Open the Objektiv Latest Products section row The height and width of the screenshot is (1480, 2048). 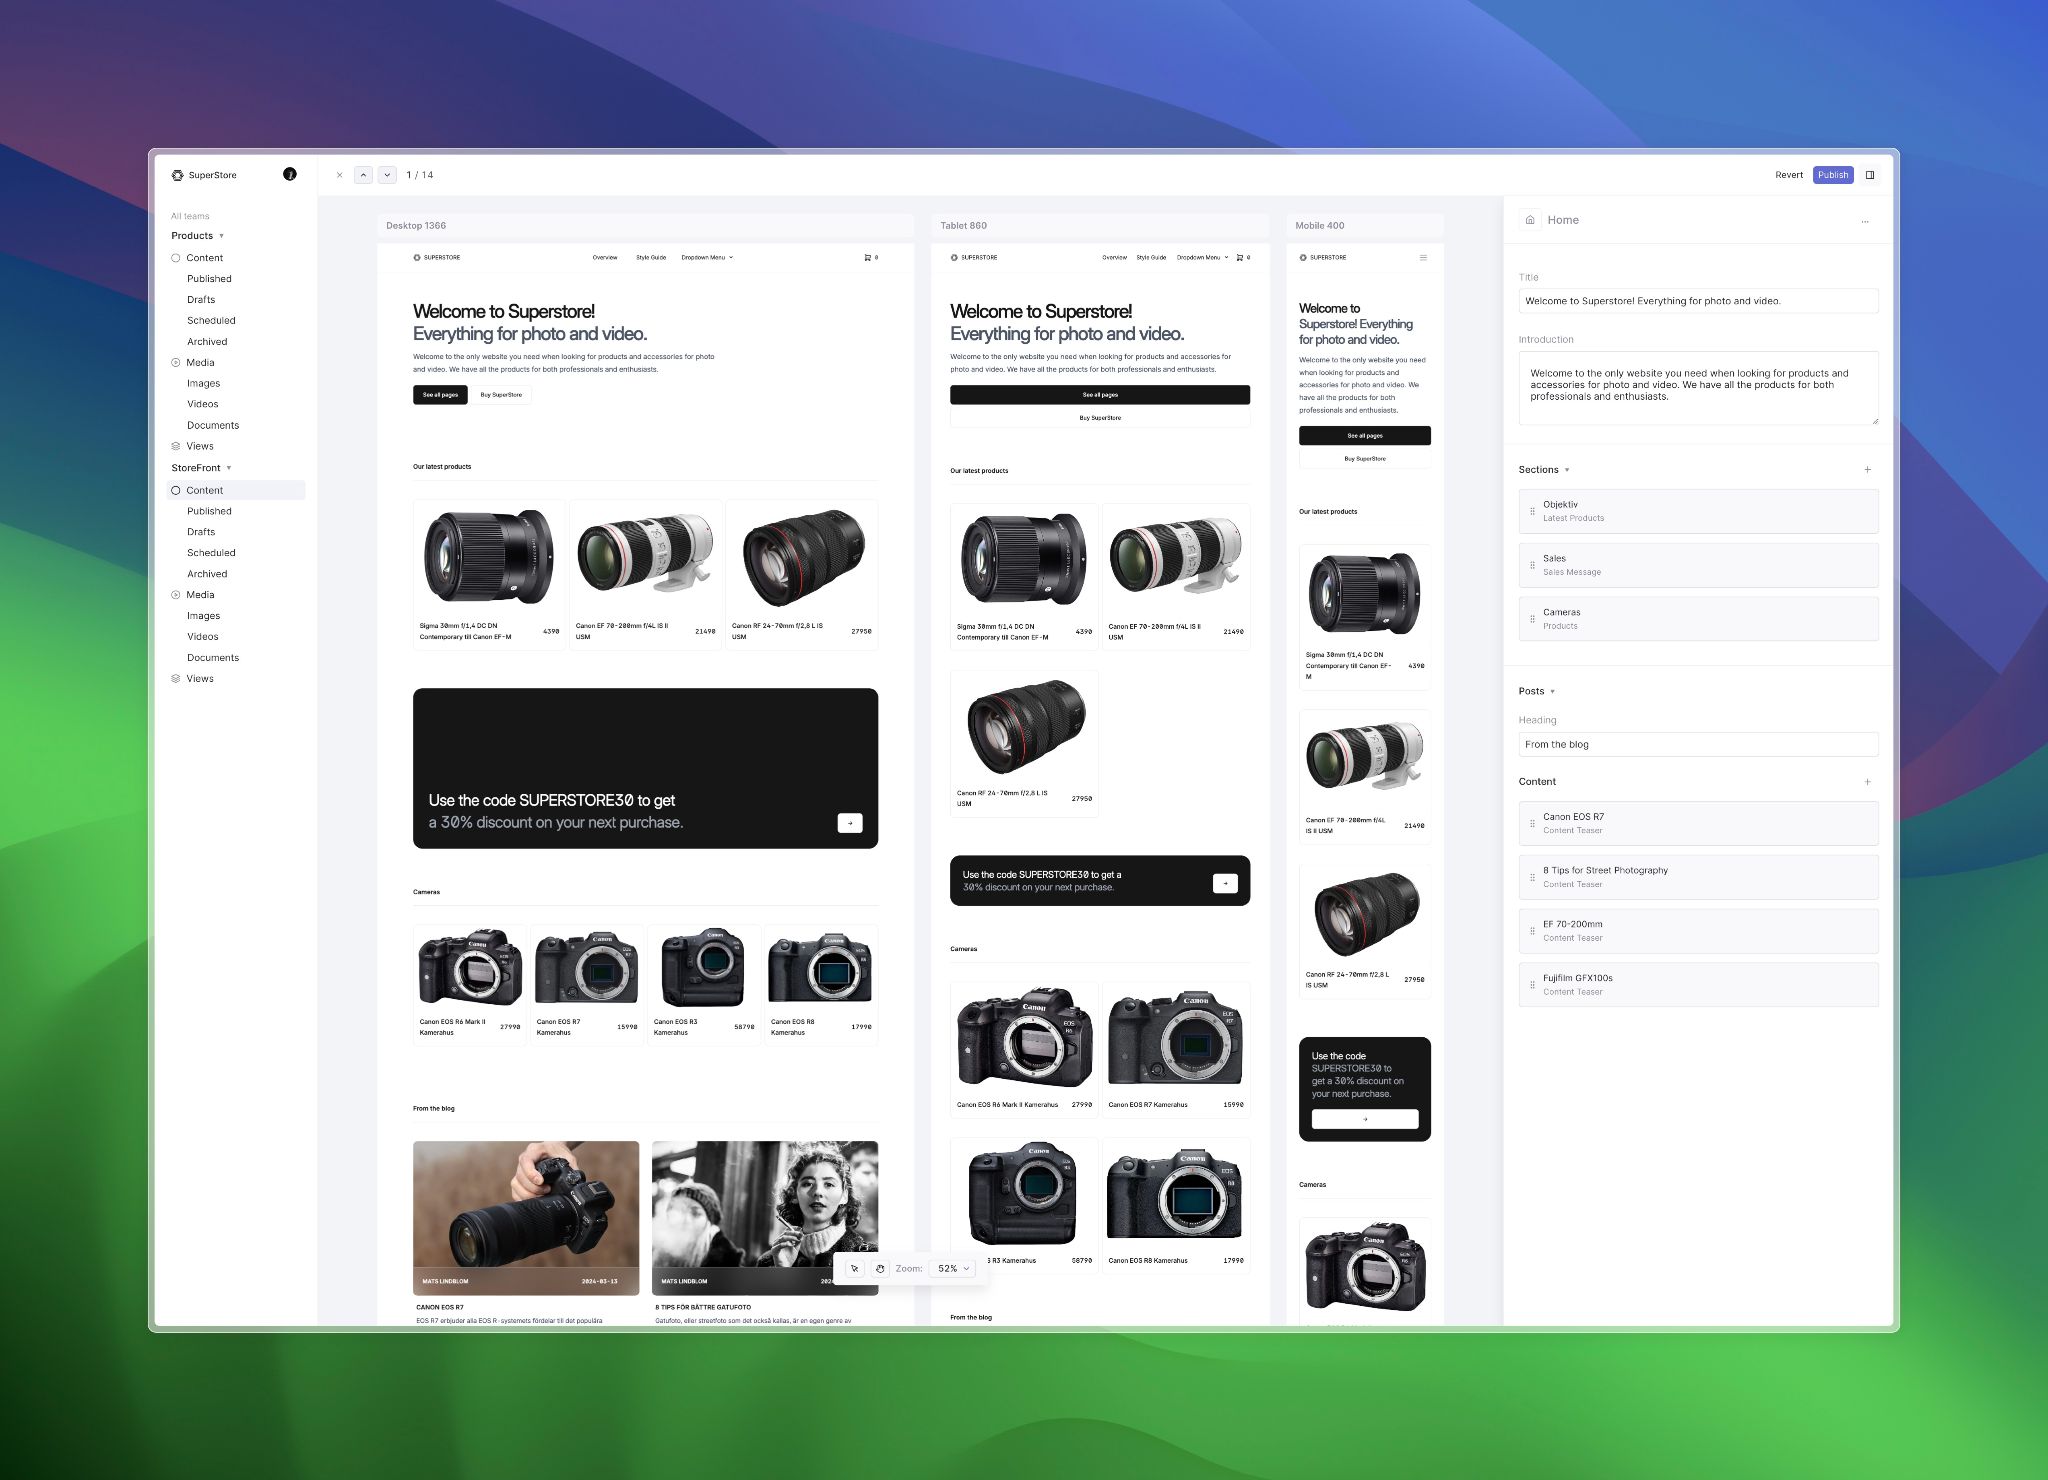click(x=1698, y=511)
